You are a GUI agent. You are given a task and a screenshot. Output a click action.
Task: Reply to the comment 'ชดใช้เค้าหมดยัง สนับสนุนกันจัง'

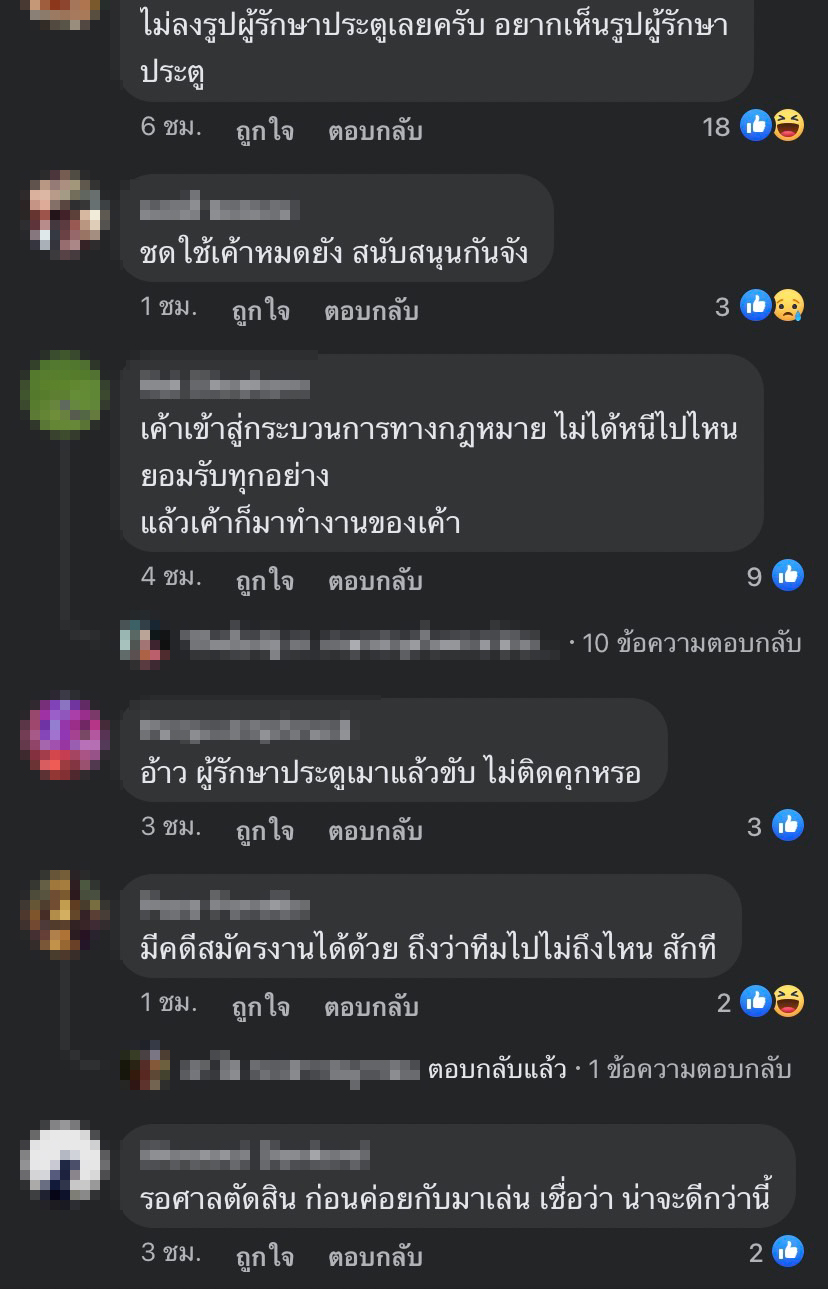point(371,310)
